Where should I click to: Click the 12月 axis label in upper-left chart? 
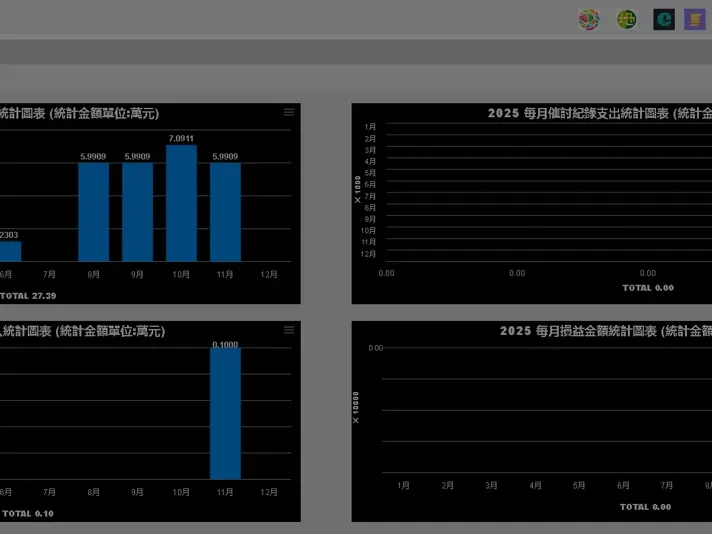268,274
